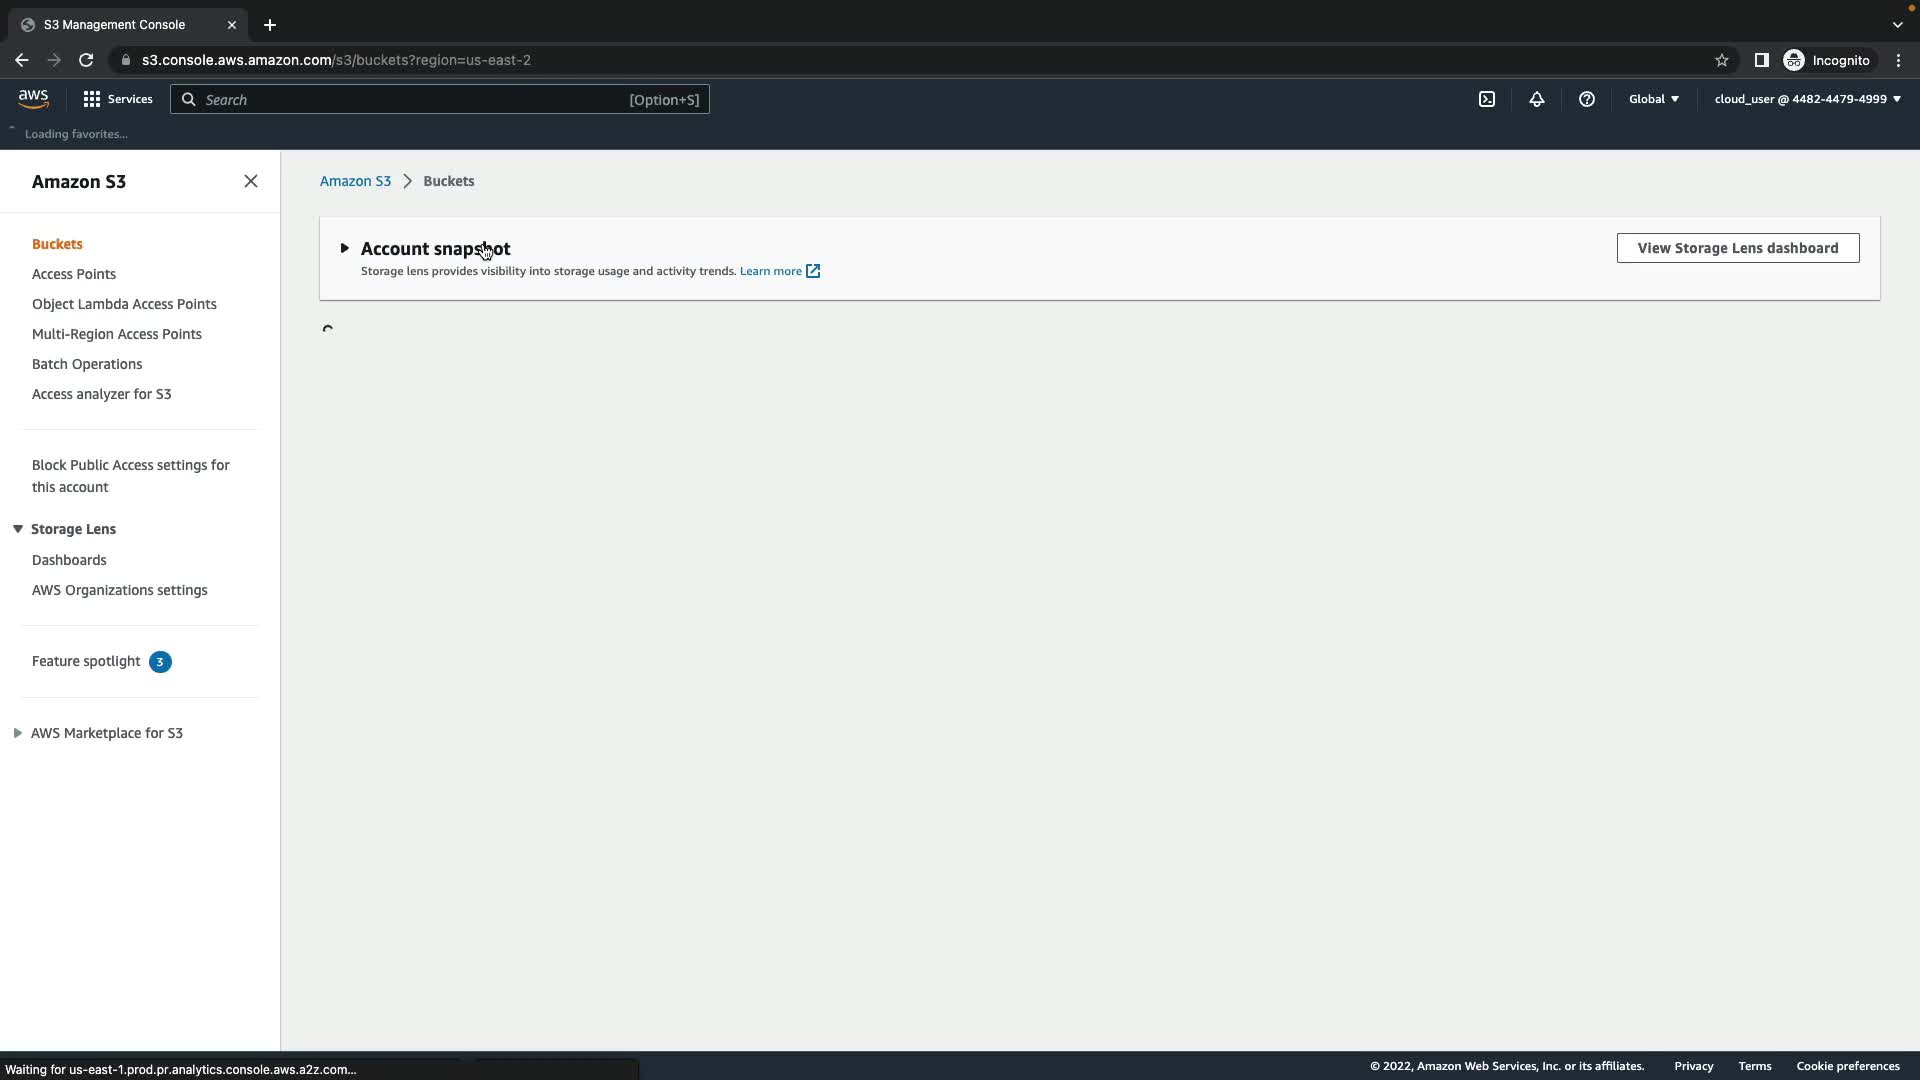Open the Global region dropdown
1920x1080 pixels.
click(x=1653, y=99)
